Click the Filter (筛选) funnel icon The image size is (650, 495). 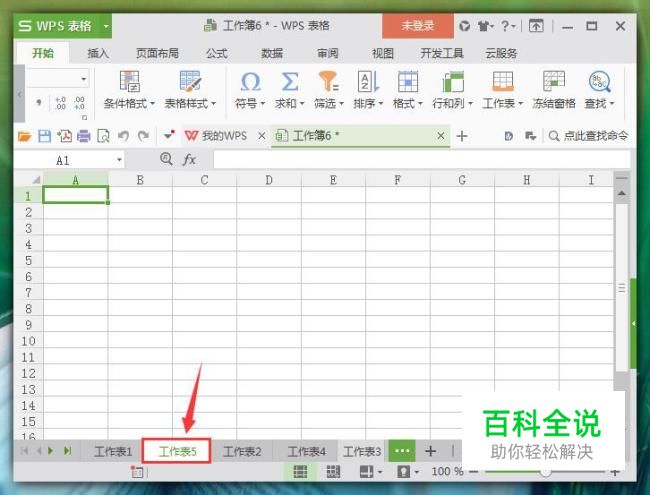328,81
